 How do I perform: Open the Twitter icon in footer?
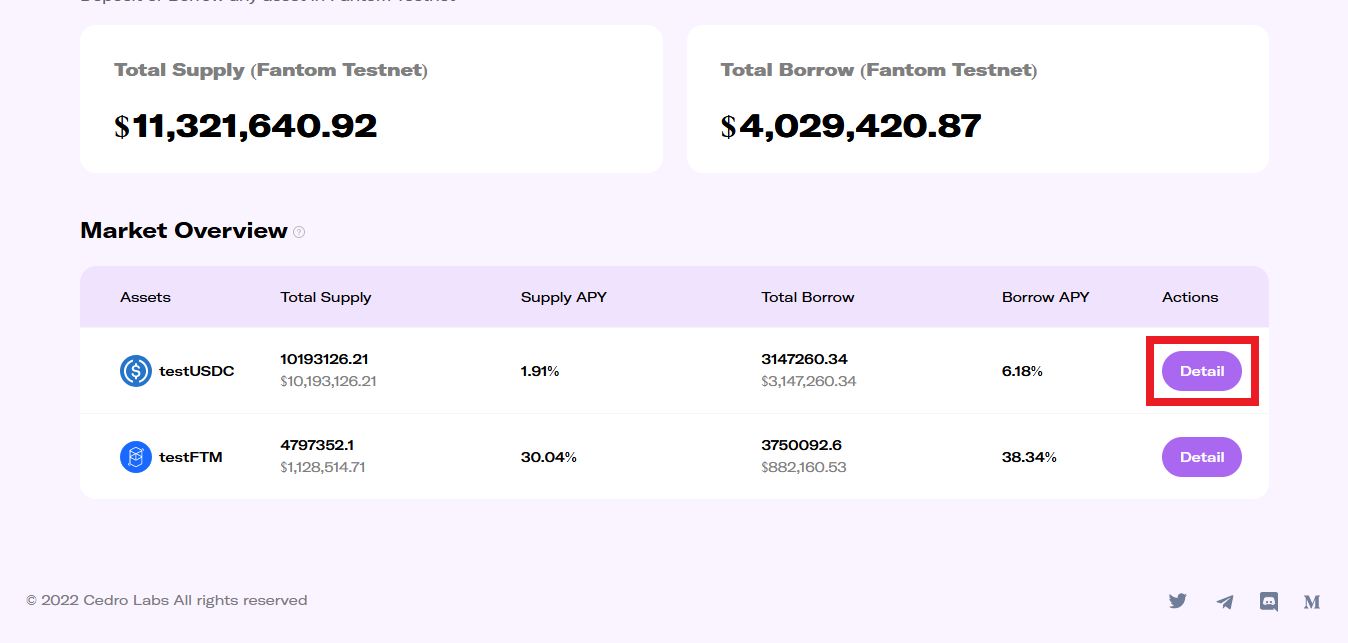click(1178, 601)
